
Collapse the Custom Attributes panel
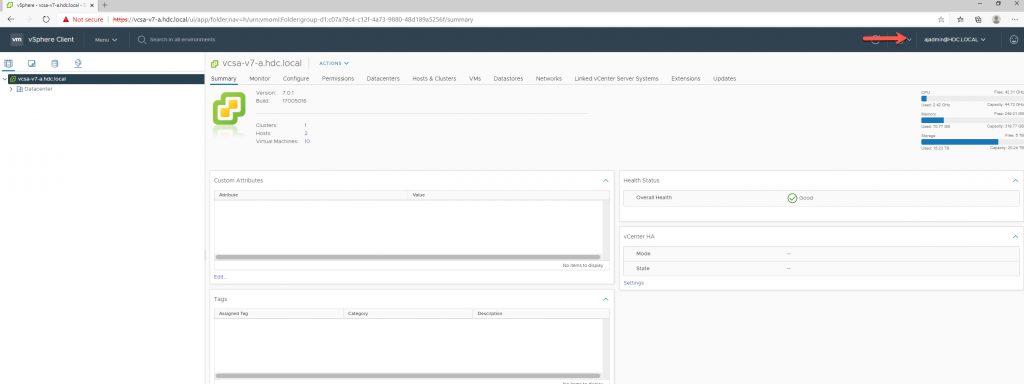click(605, 180)
